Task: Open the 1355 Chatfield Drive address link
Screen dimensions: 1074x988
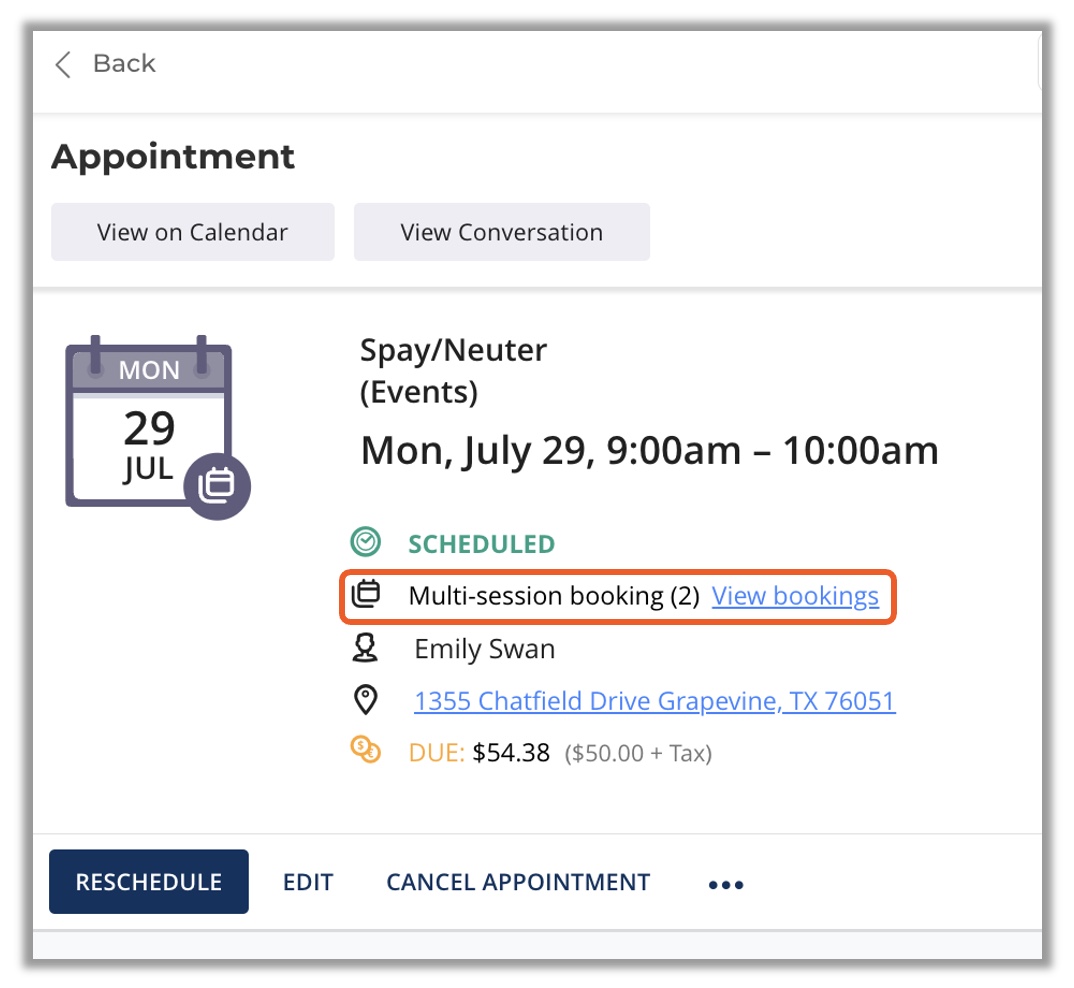Action: tap(654, 701)
